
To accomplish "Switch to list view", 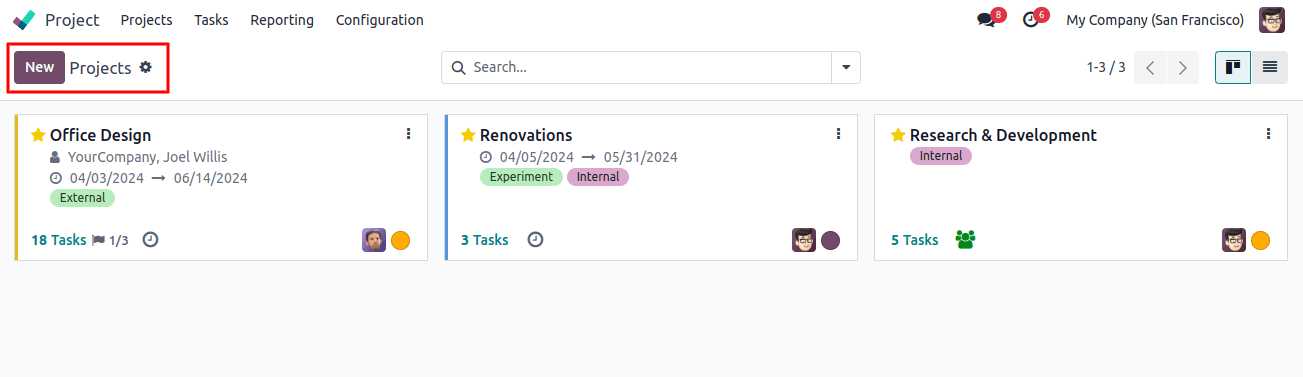I will [1269, 67].
